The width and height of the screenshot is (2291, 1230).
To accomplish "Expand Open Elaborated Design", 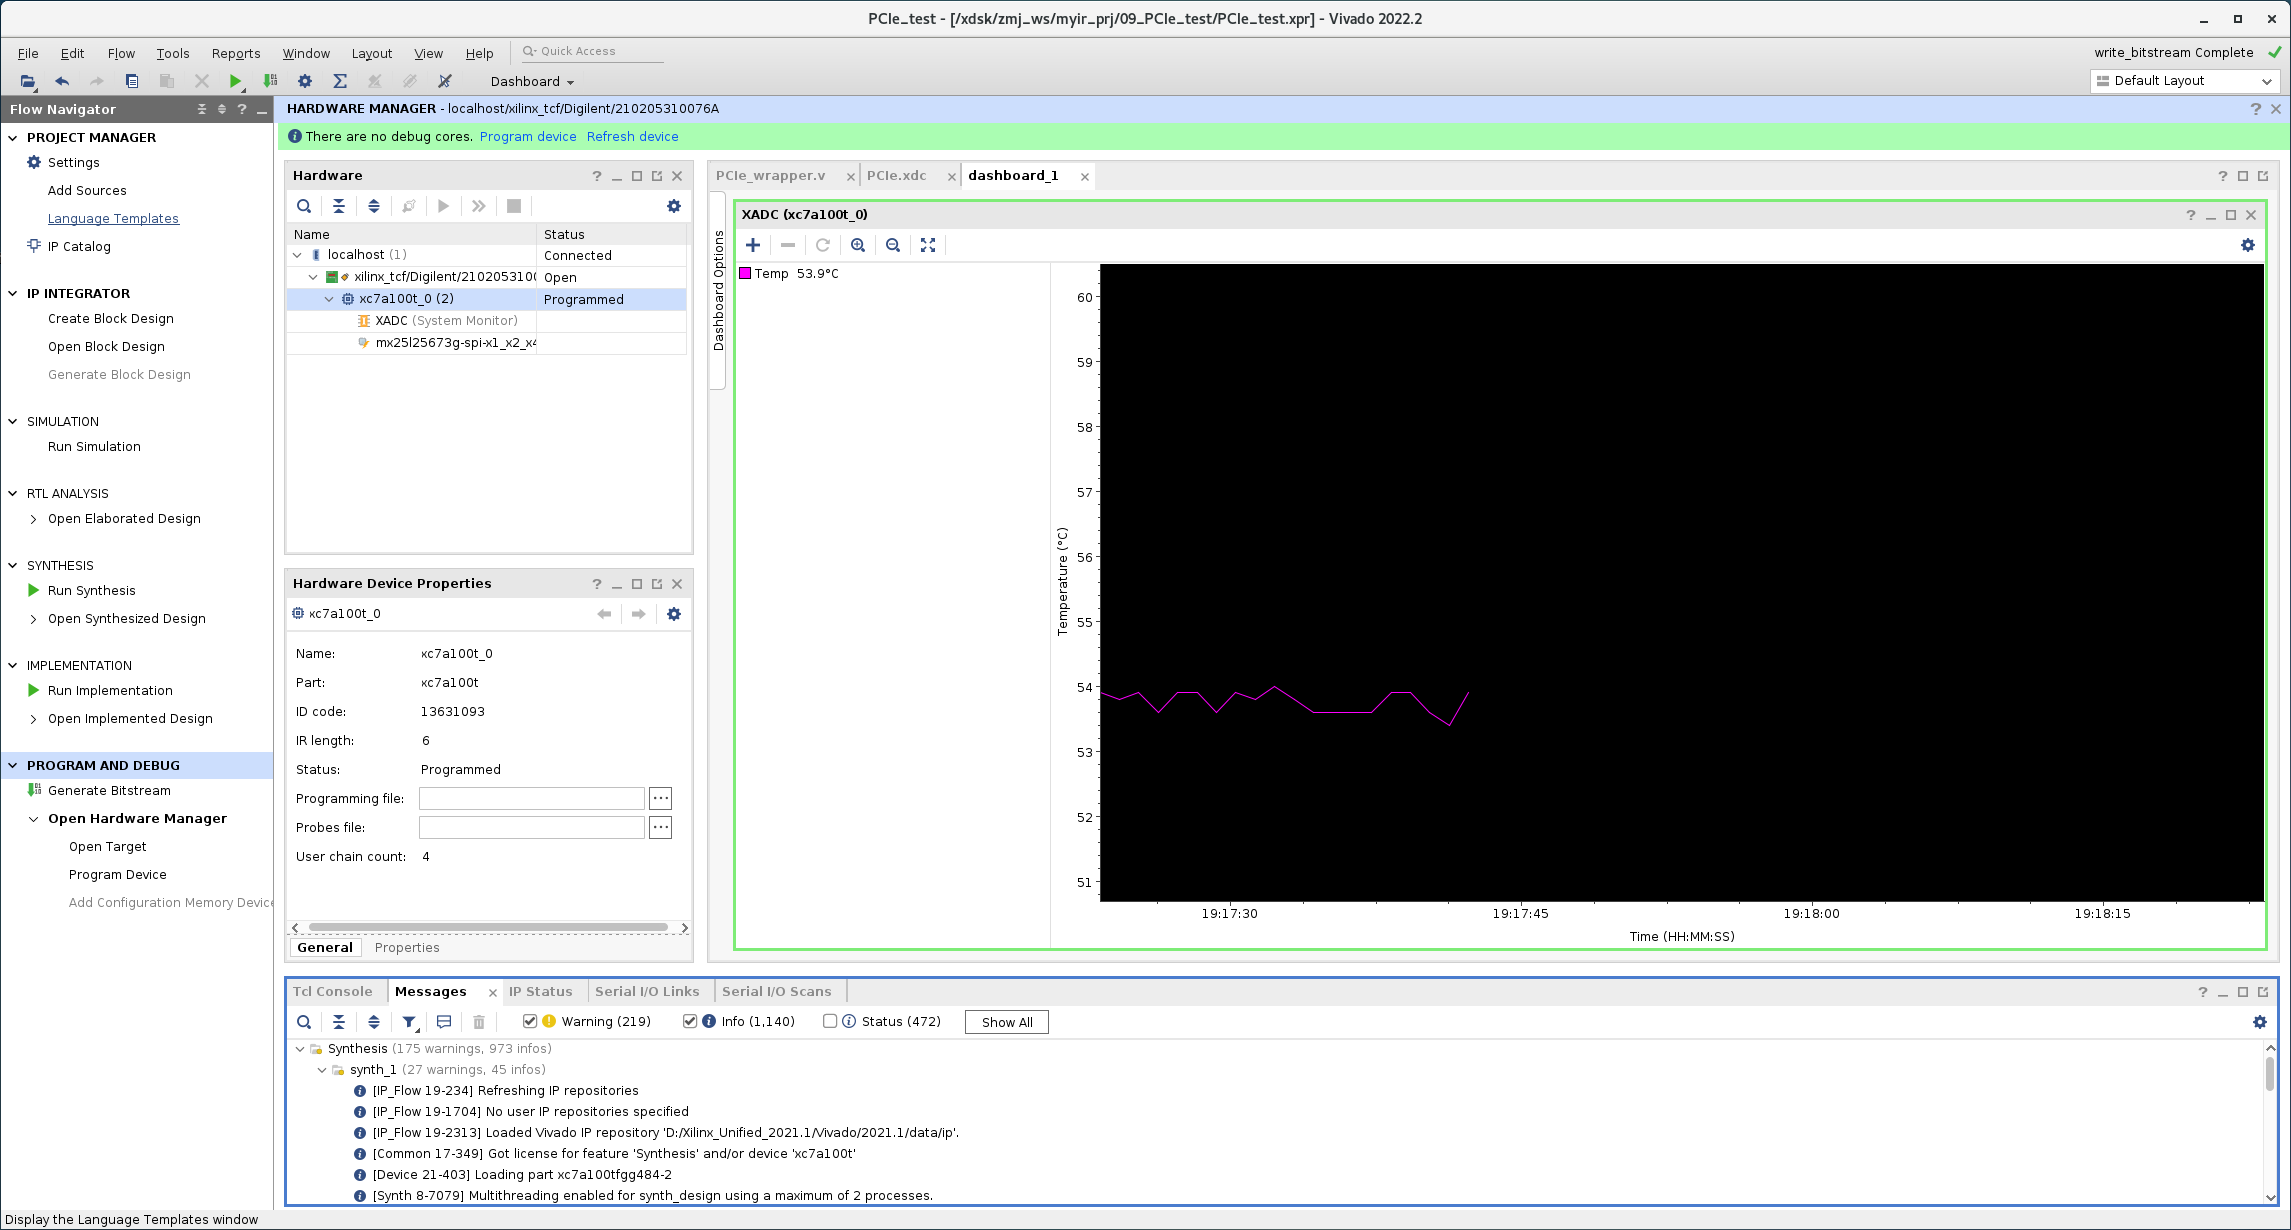I will (34, 519).
